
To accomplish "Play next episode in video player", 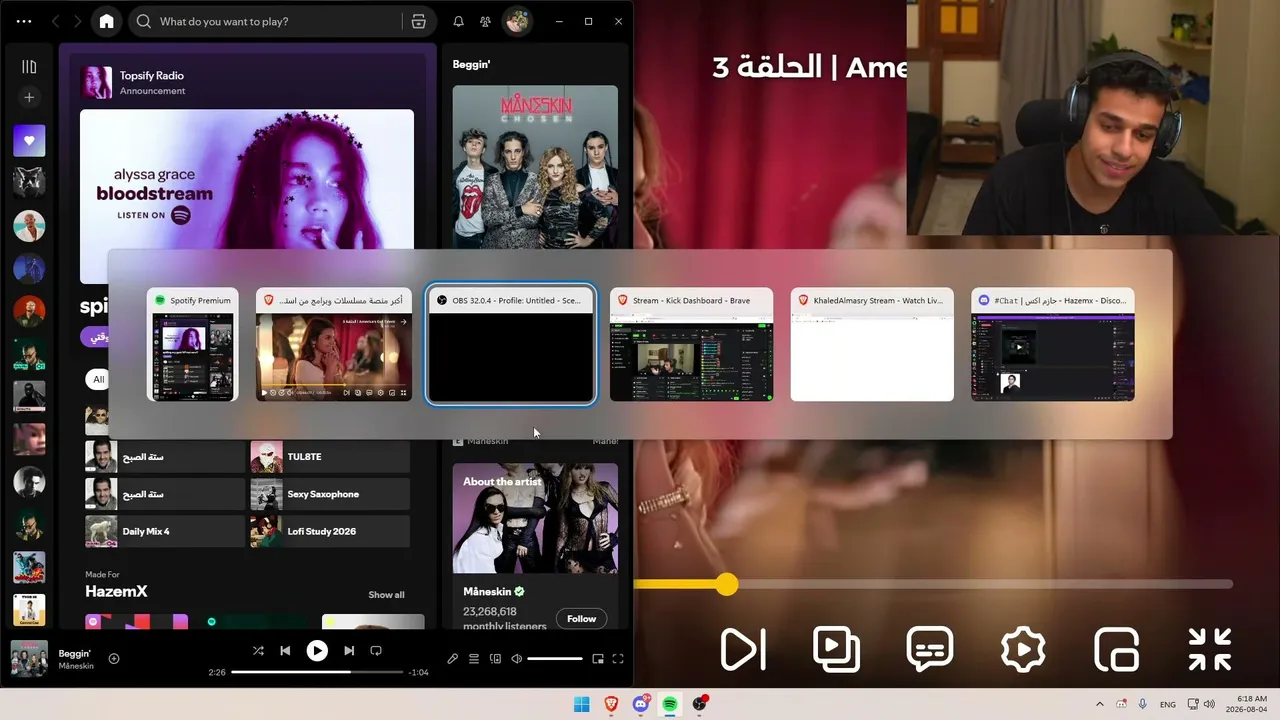I will coord(743,650).
